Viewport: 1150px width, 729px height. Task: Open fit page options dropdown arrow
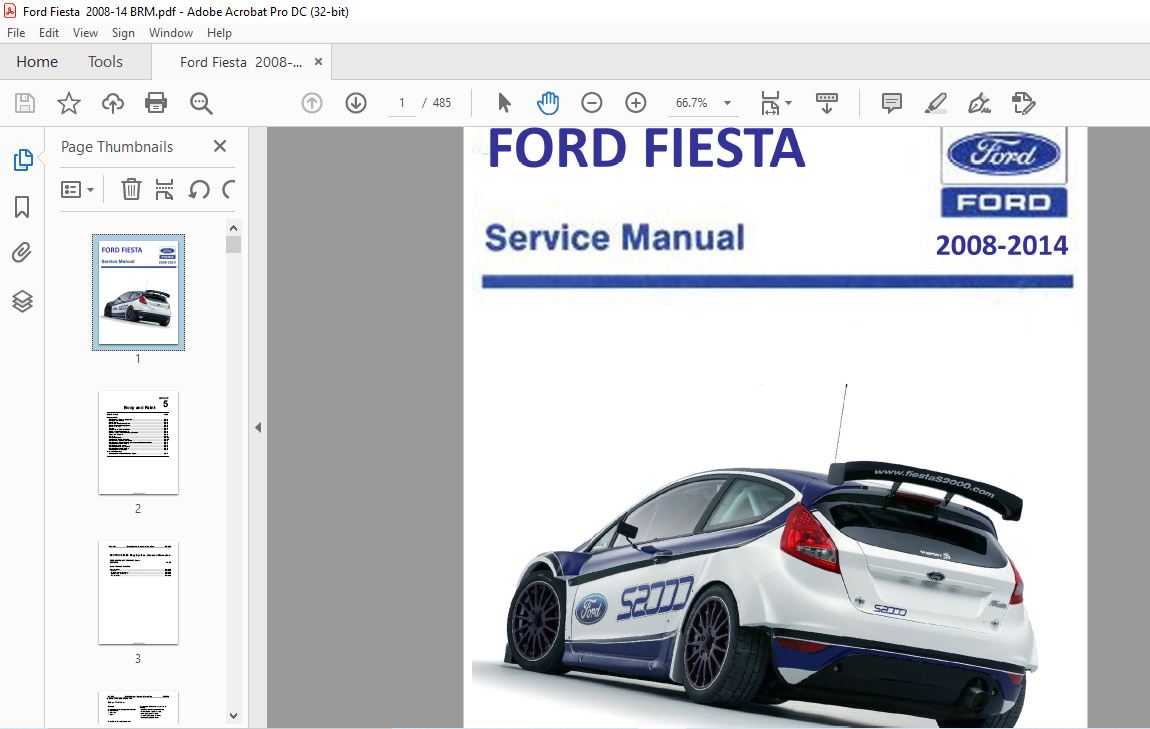click(x=788, y=103)
